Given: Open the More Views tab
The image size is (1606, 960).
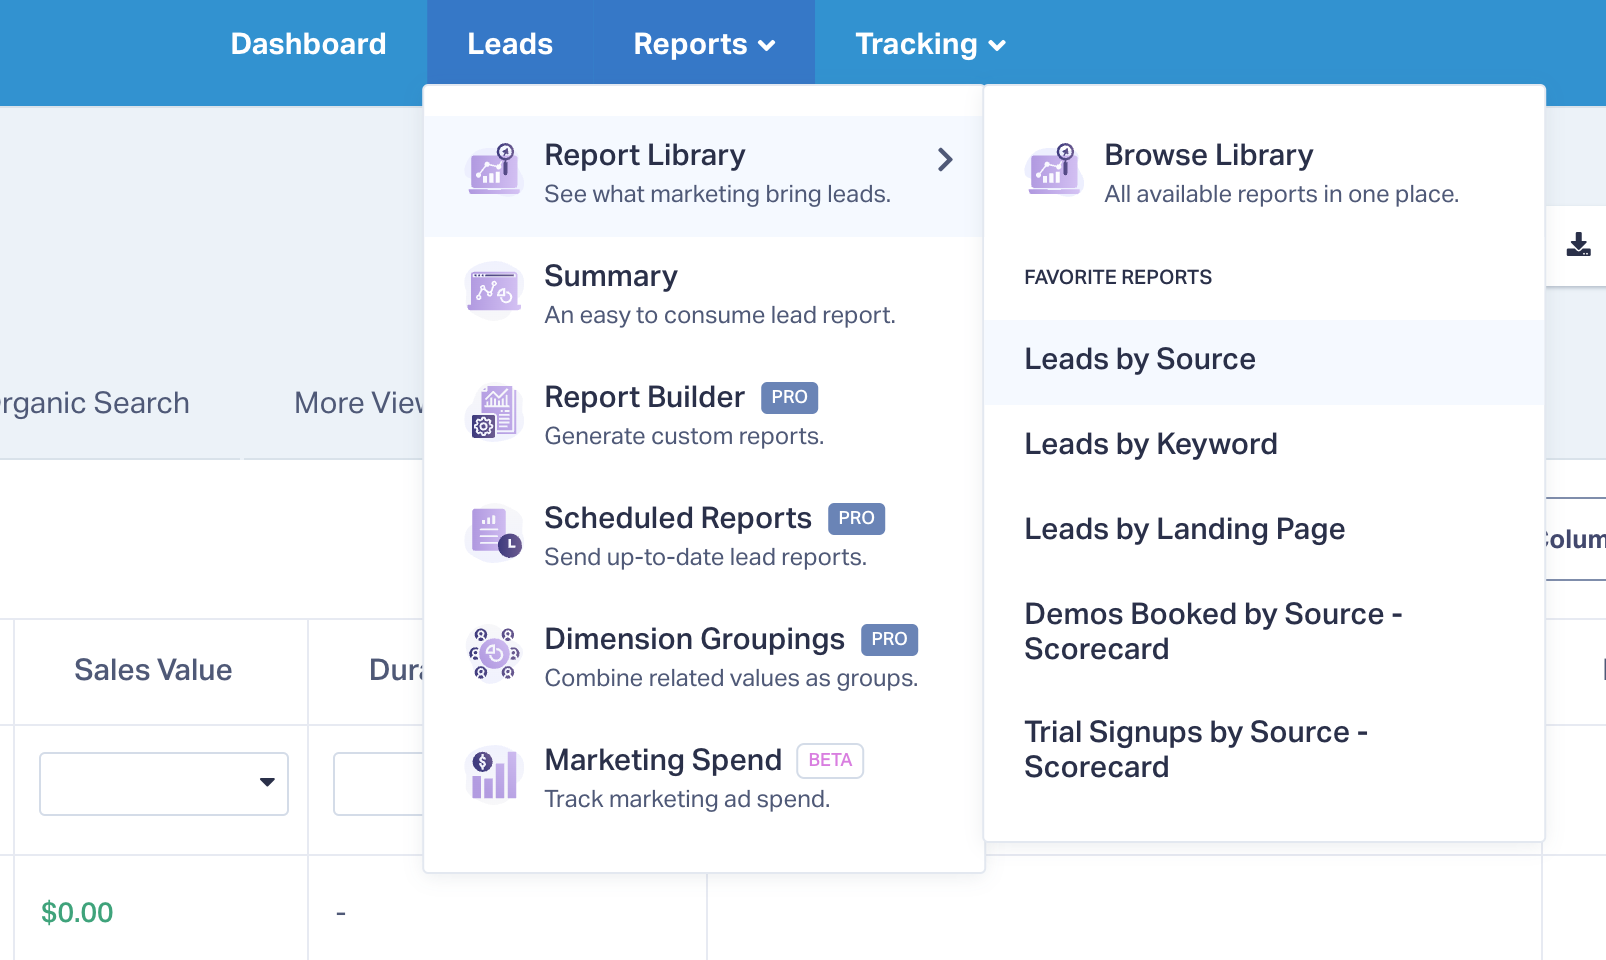Looking at the screenshot, I should pos(358,403).
